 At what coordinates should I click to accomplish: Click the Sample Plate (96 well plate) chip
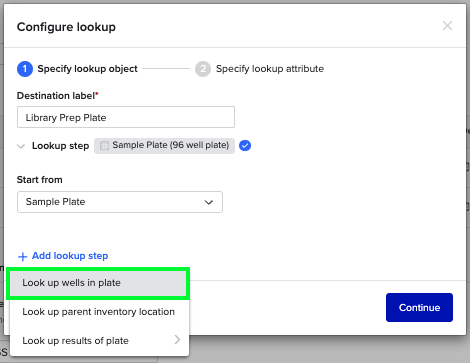click(x=164, y=146)
